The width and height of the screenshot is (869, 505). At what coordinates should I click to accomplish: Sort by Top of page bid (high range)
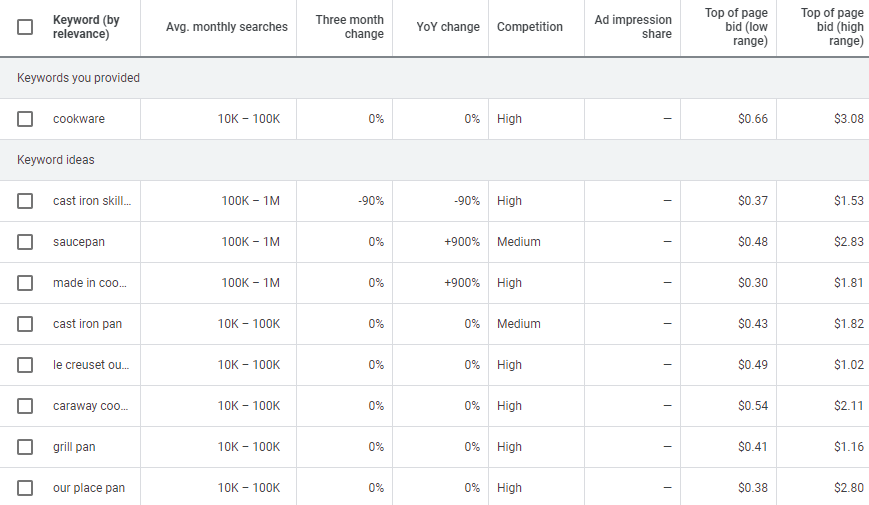pyautogui.click(x=831, y=27)
